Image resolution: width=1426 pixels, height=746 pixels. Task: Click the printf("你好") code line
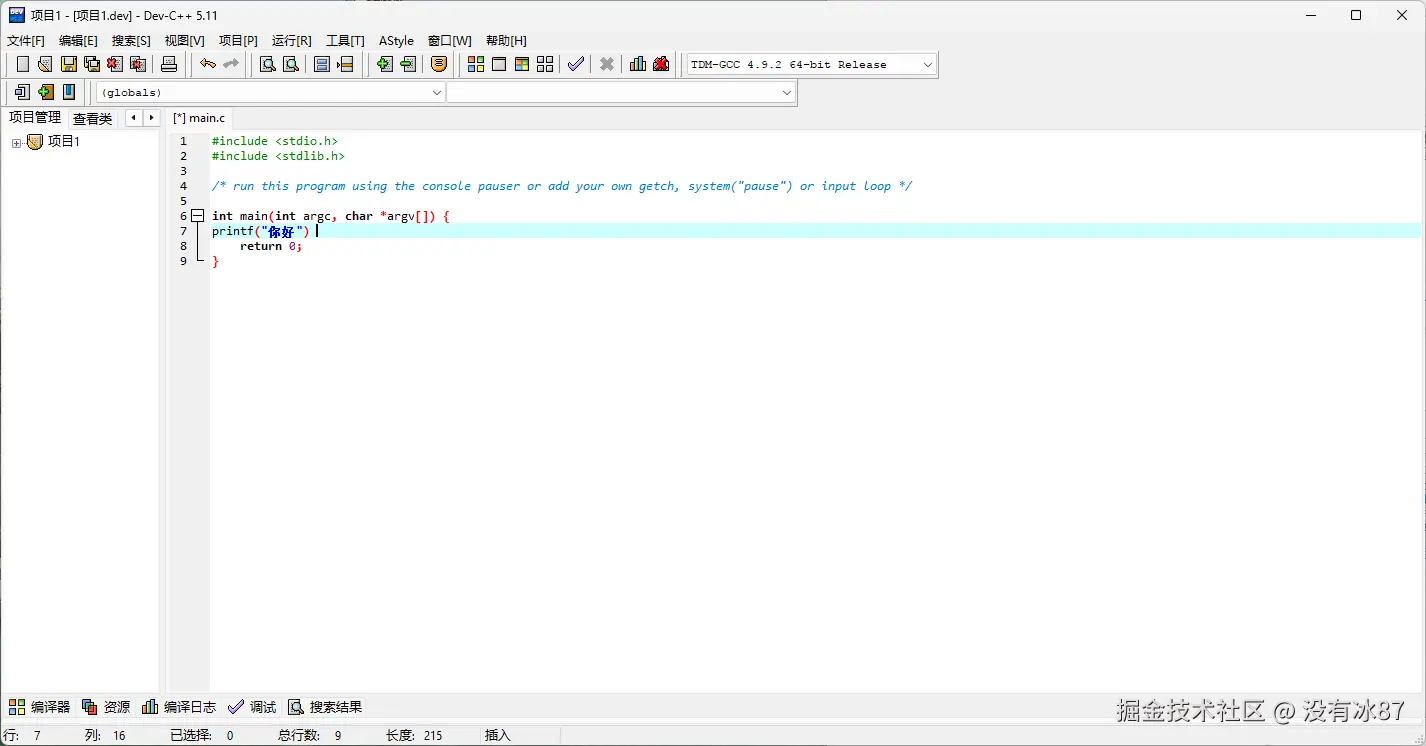tap(261, 231)
